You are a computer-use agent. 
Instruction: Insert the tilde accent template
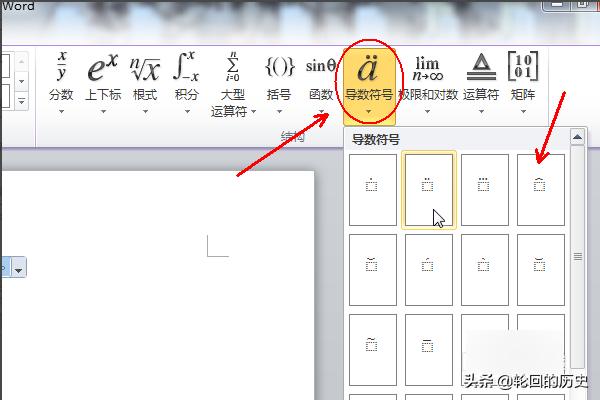click(x=373, y=350)
